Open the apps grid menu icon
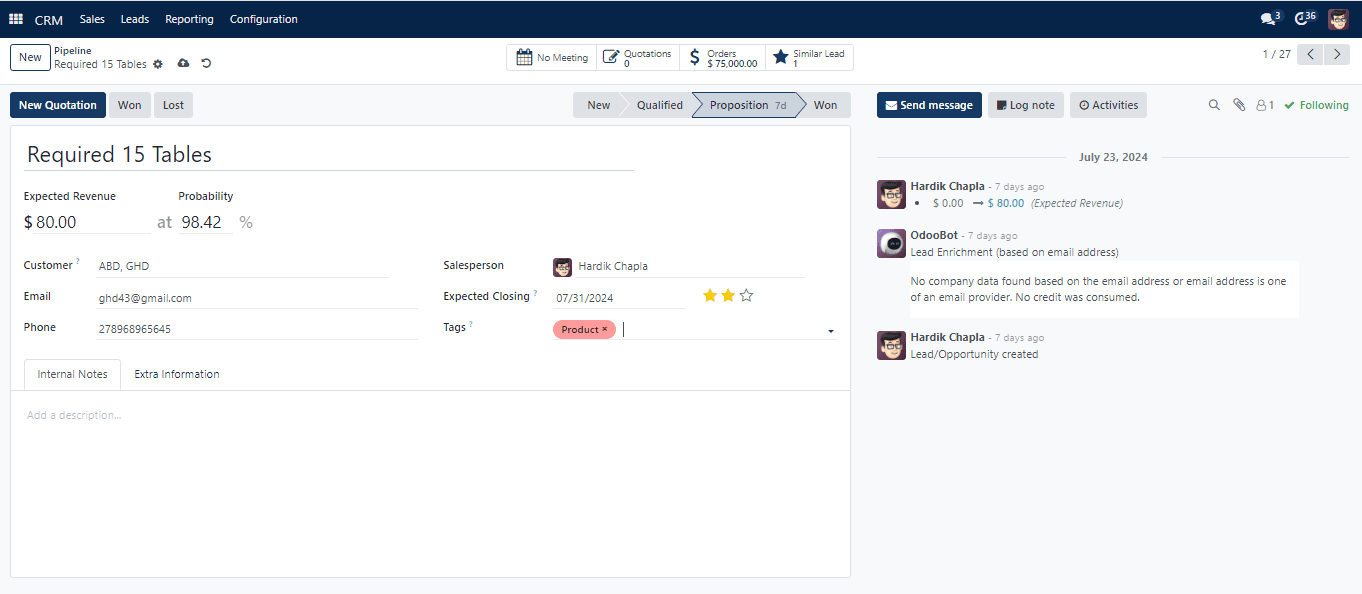This screenshot has height=594, width=1362. coord(16,19)
